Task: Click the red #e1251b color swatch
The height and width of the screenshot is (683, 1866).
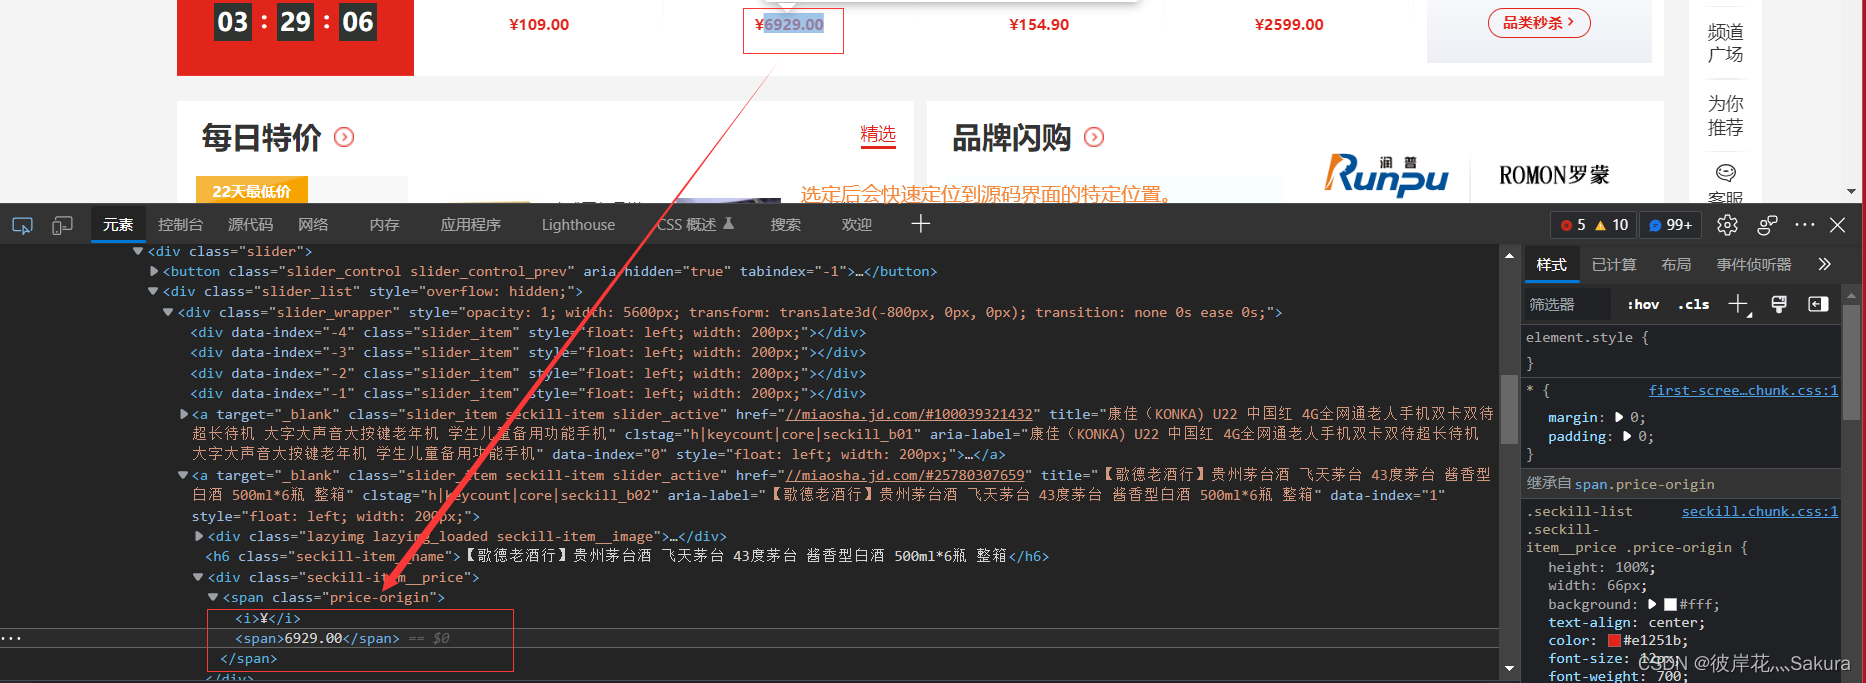Action: (x=1614, y=640)
